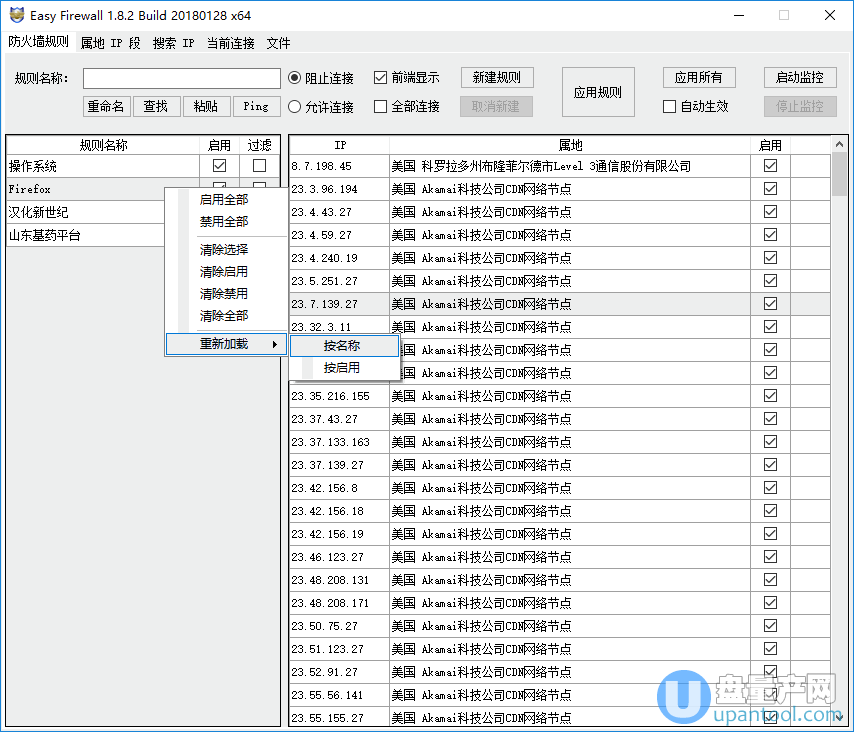Choose 按名称 in the reload submenu
This screenshot has width=854, height=732.
[342, 346]
